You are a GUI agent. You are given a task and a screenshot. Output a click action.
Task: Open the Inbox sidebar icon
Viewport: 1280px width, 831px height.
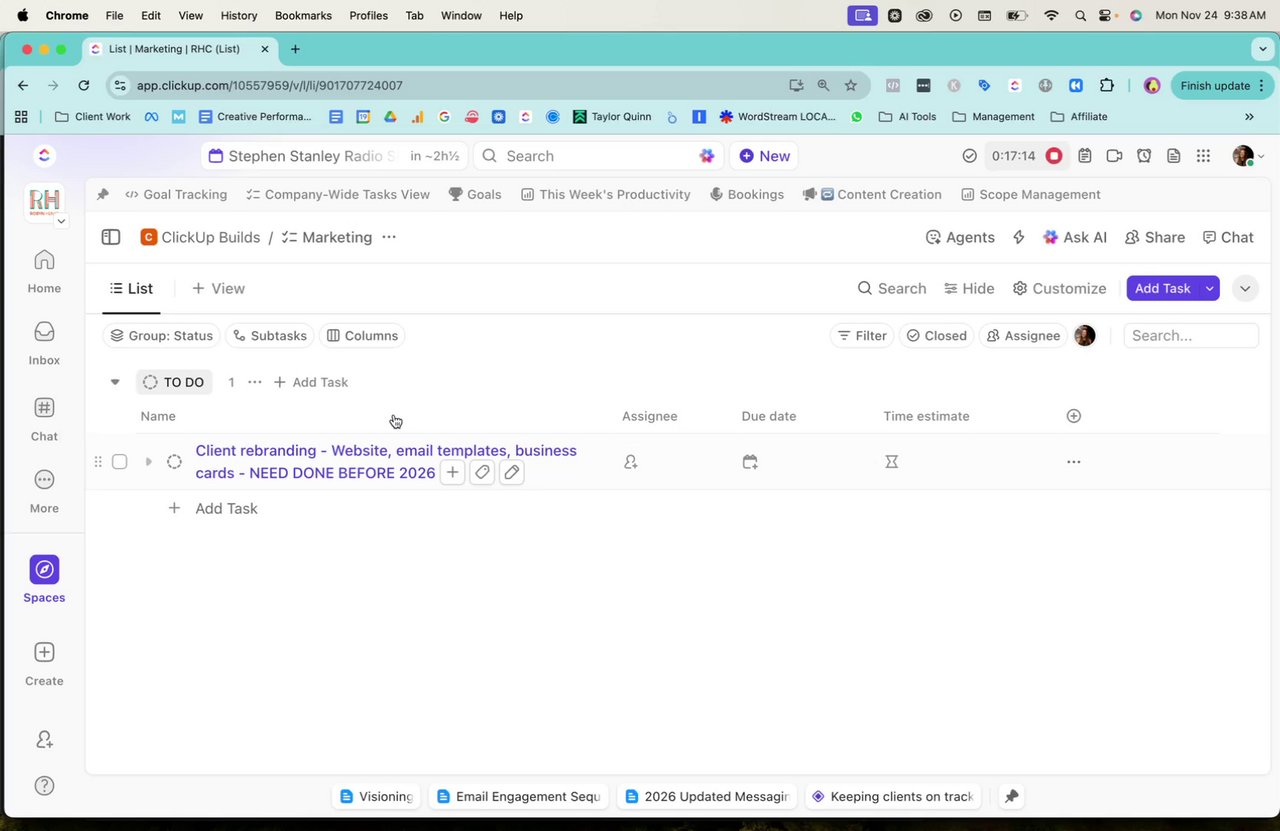pyautogui.click(x=44, y=343)
